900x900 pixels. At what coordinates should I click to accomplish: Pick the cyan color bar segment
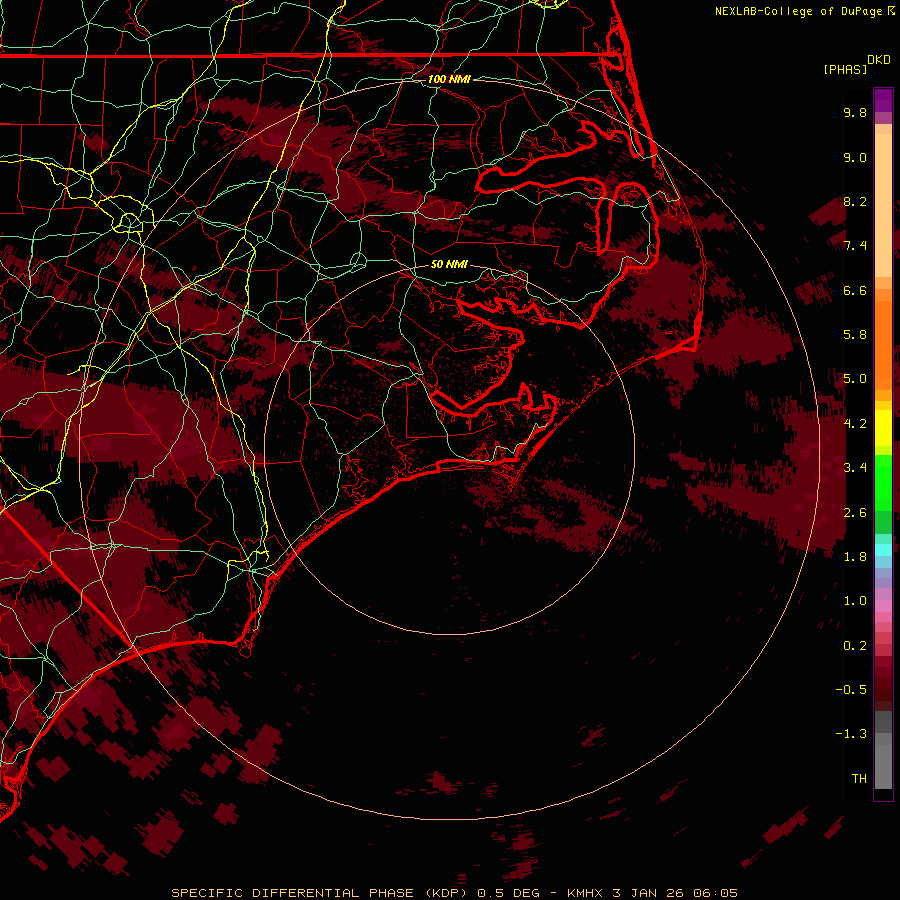tap(883, 550)
